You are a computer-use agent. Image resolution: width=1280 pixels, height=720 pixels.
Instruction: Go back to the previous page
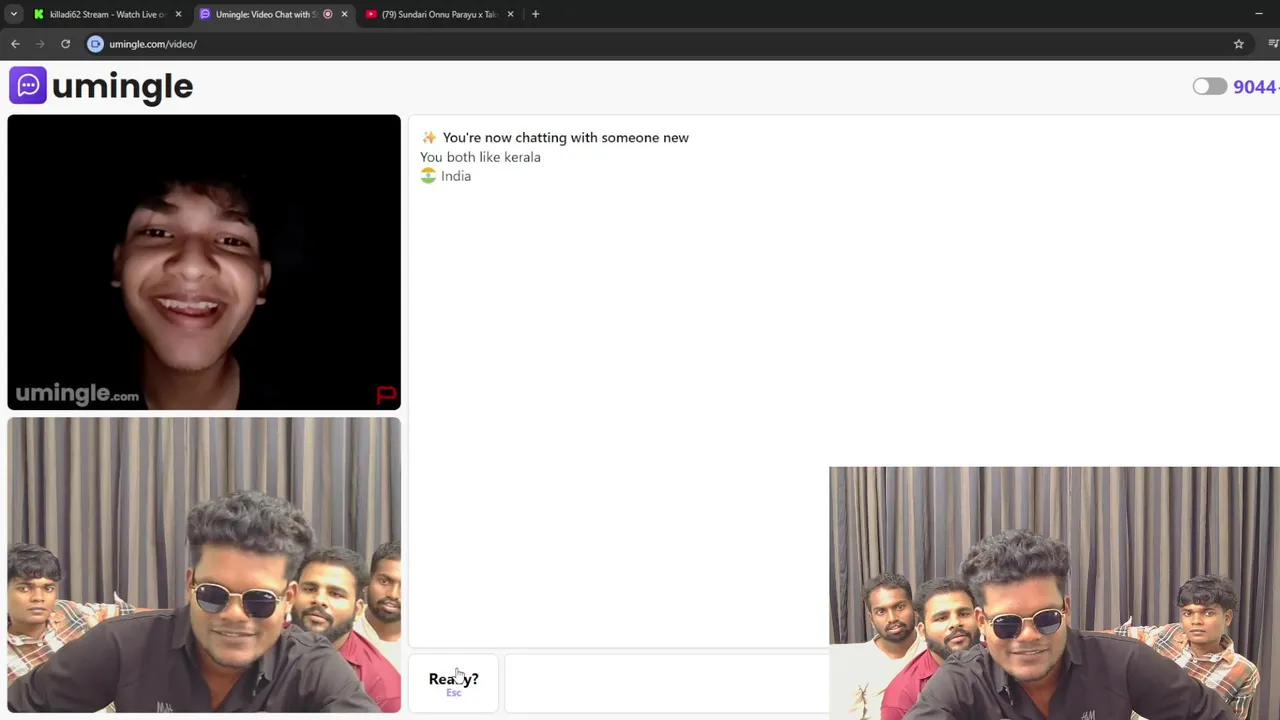click(15, 44)
